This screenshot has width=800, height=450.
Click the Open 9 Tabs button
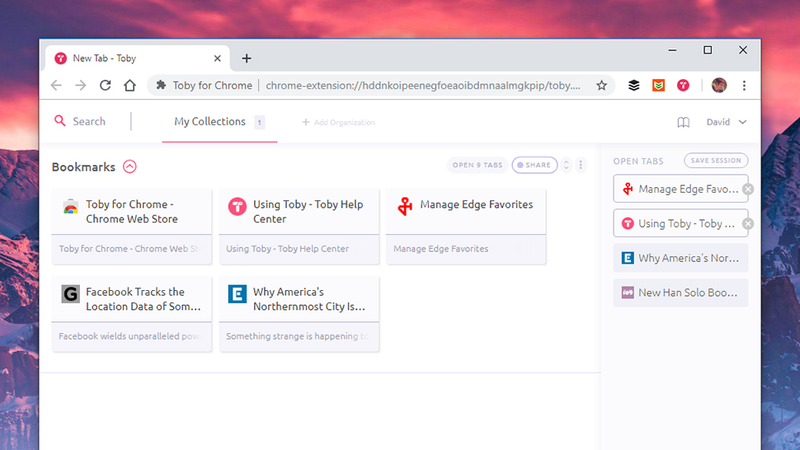477,165
